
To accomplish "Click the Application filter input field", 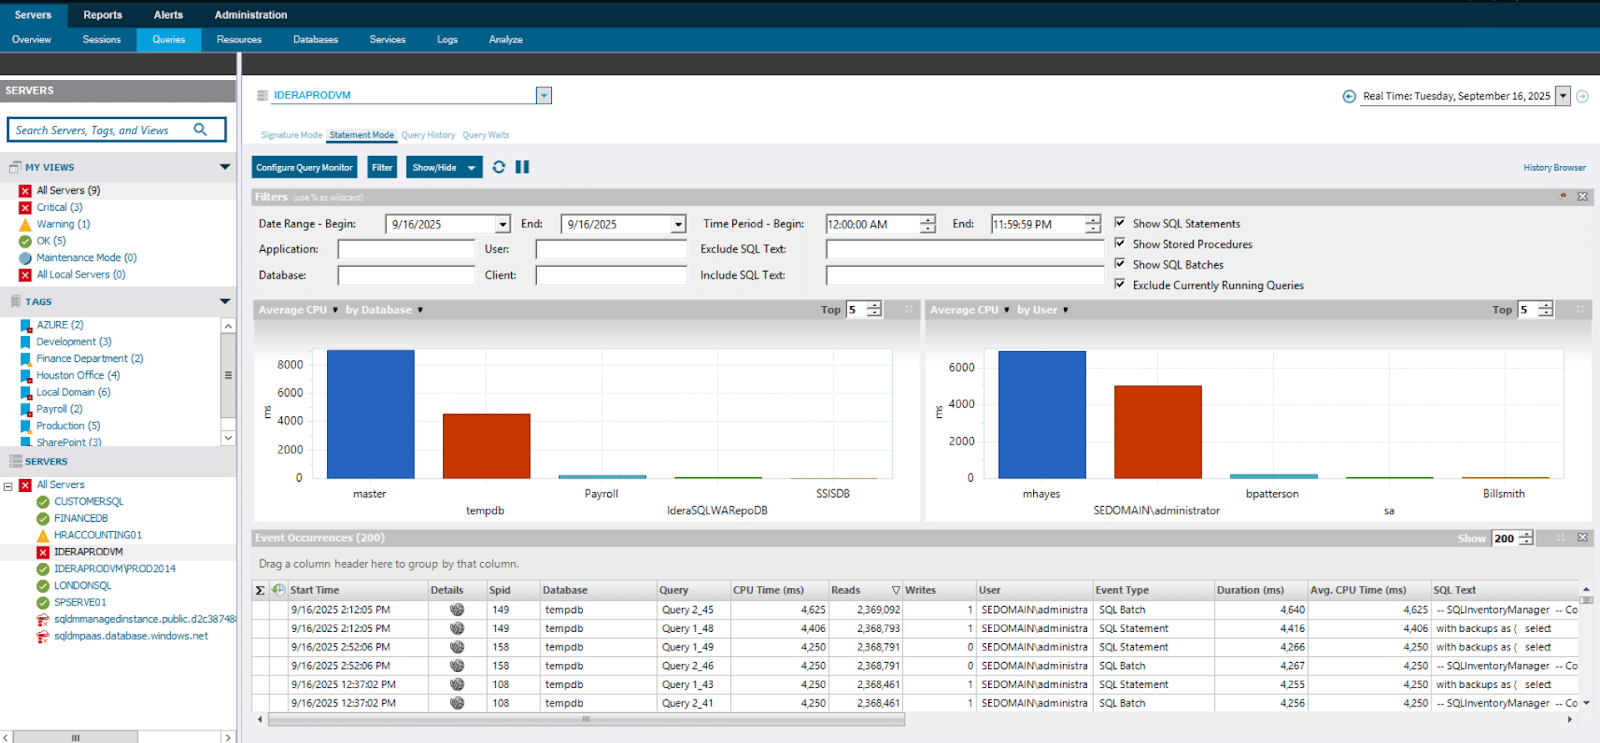I will point(406,249).
